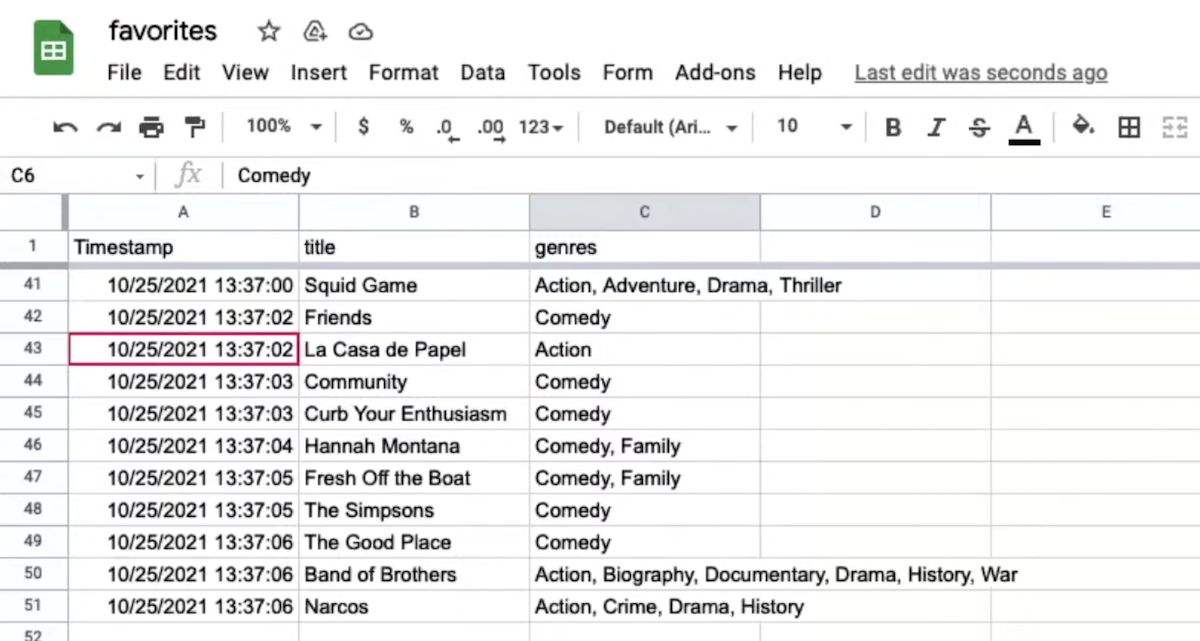Open the File menu
Viewport: 1200px width, 641px height.
(124, 73)
